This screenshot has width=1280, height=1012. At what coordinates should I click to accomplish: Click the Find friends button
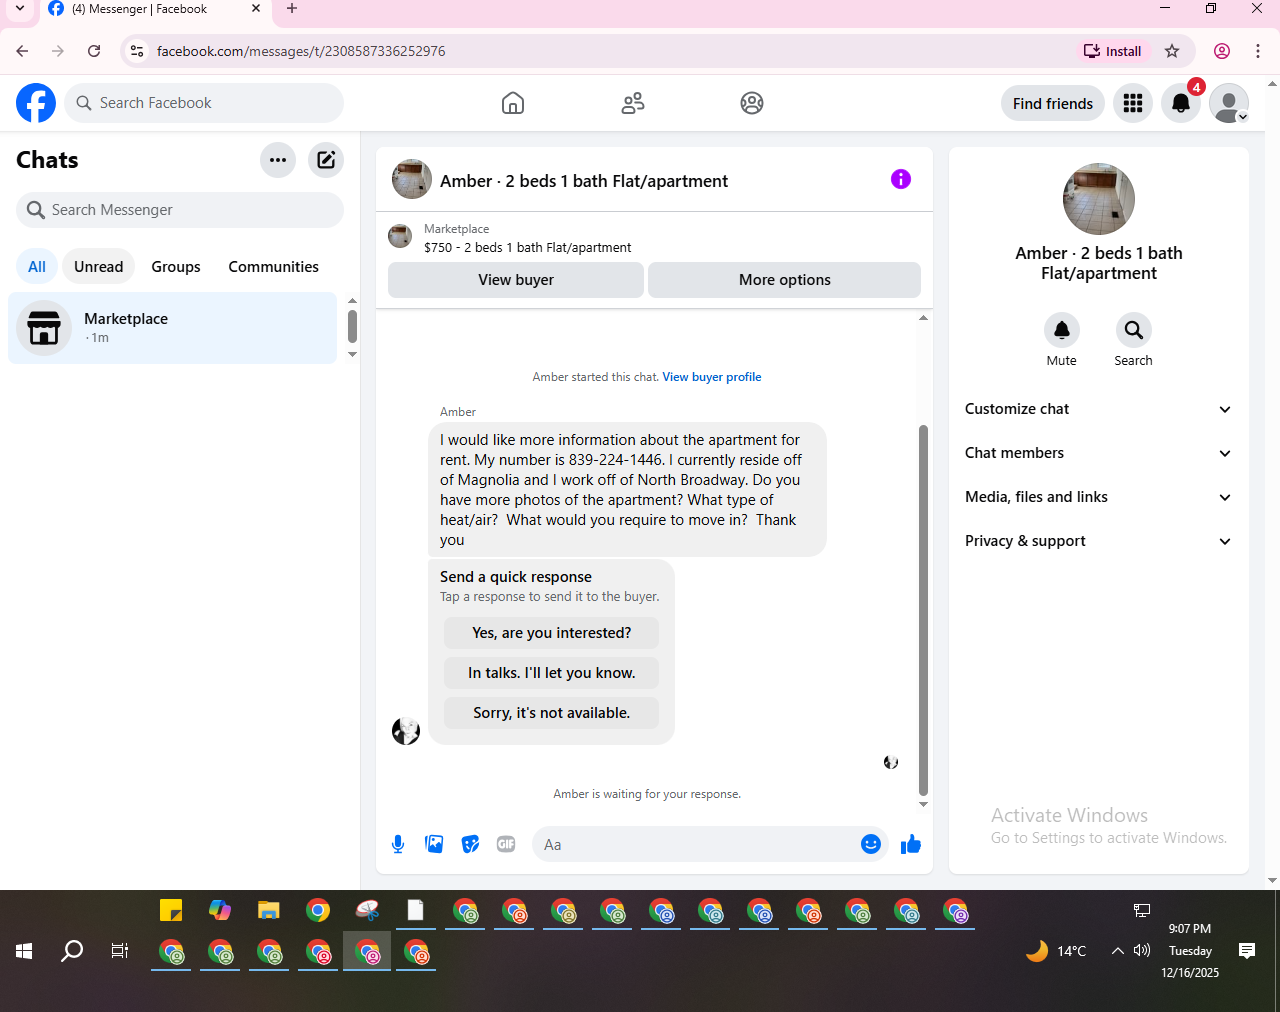click(1053, 103)
